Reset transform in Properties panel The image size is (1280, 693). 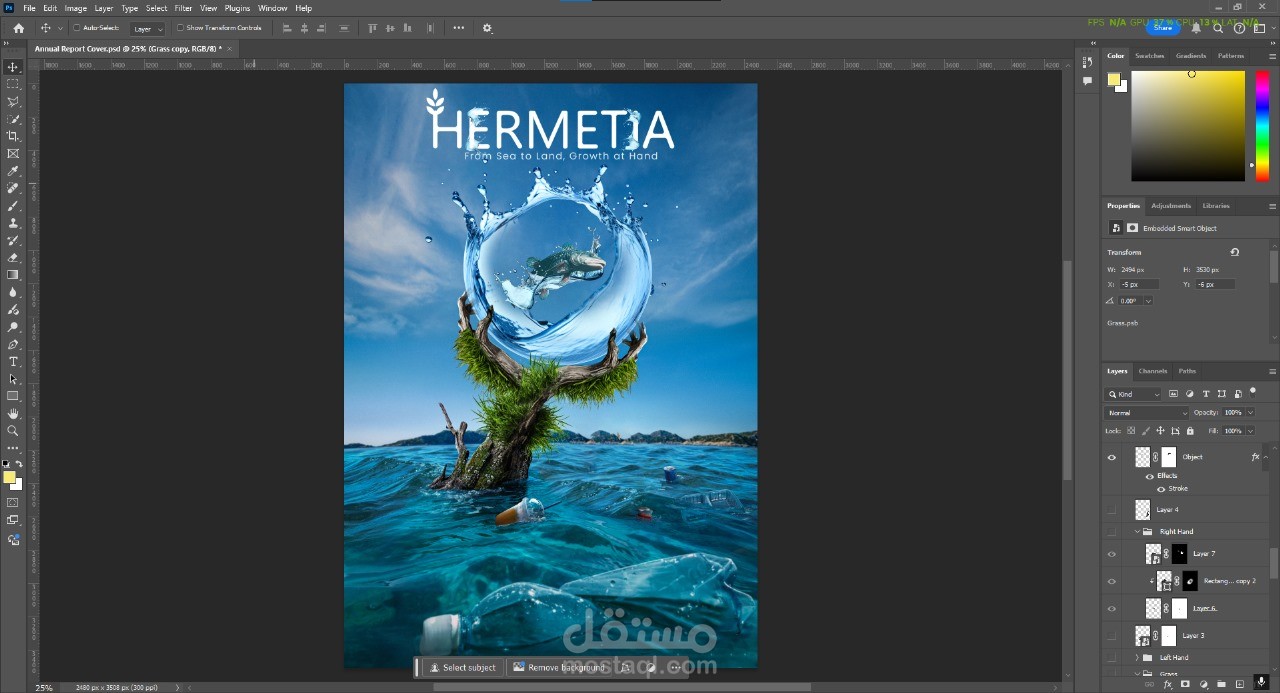pos(1235,252)
